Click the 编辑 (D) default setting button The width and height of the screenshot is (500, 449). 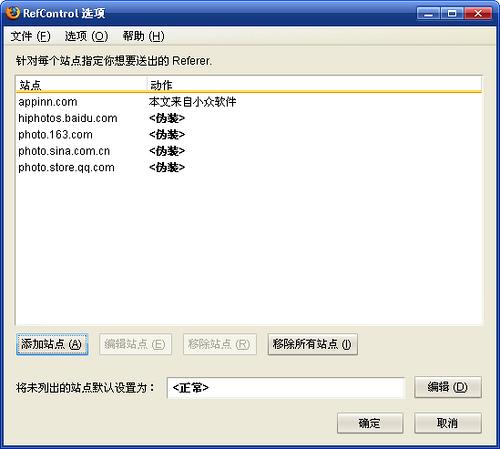point(448,387)
